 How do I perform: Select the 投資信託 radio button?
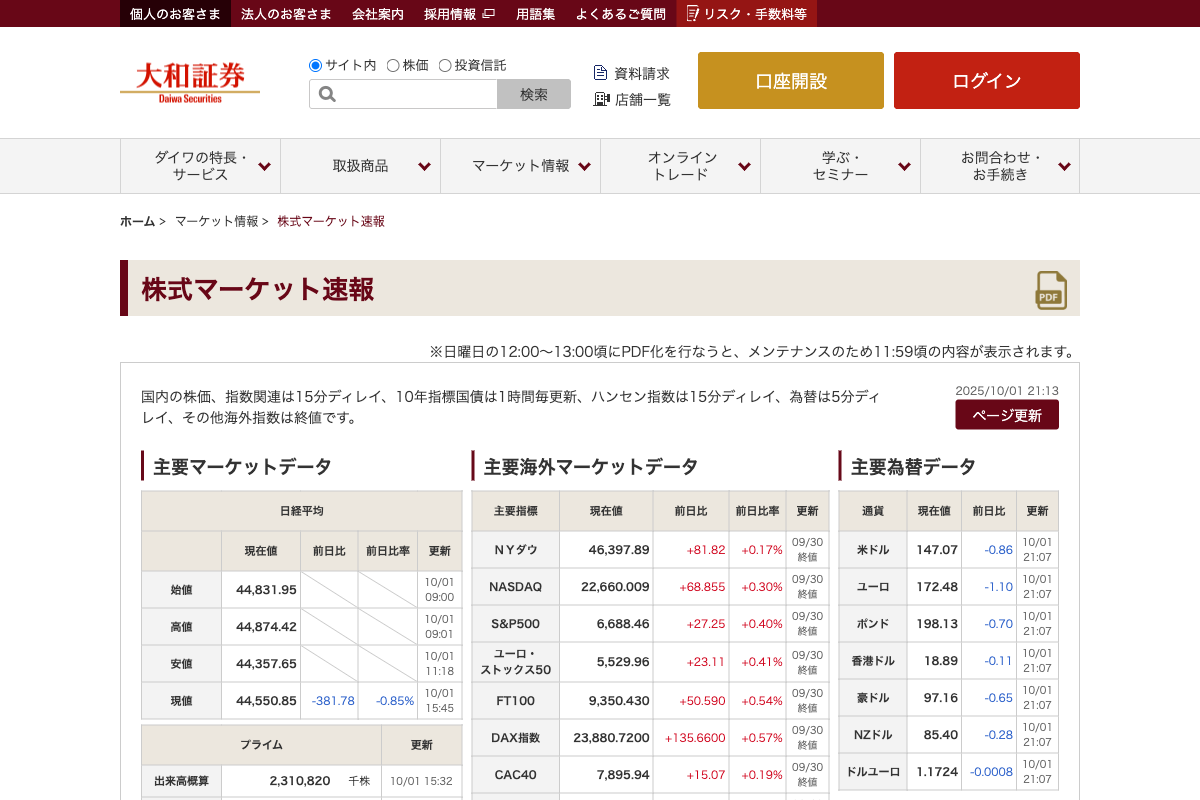click(445, 65)
